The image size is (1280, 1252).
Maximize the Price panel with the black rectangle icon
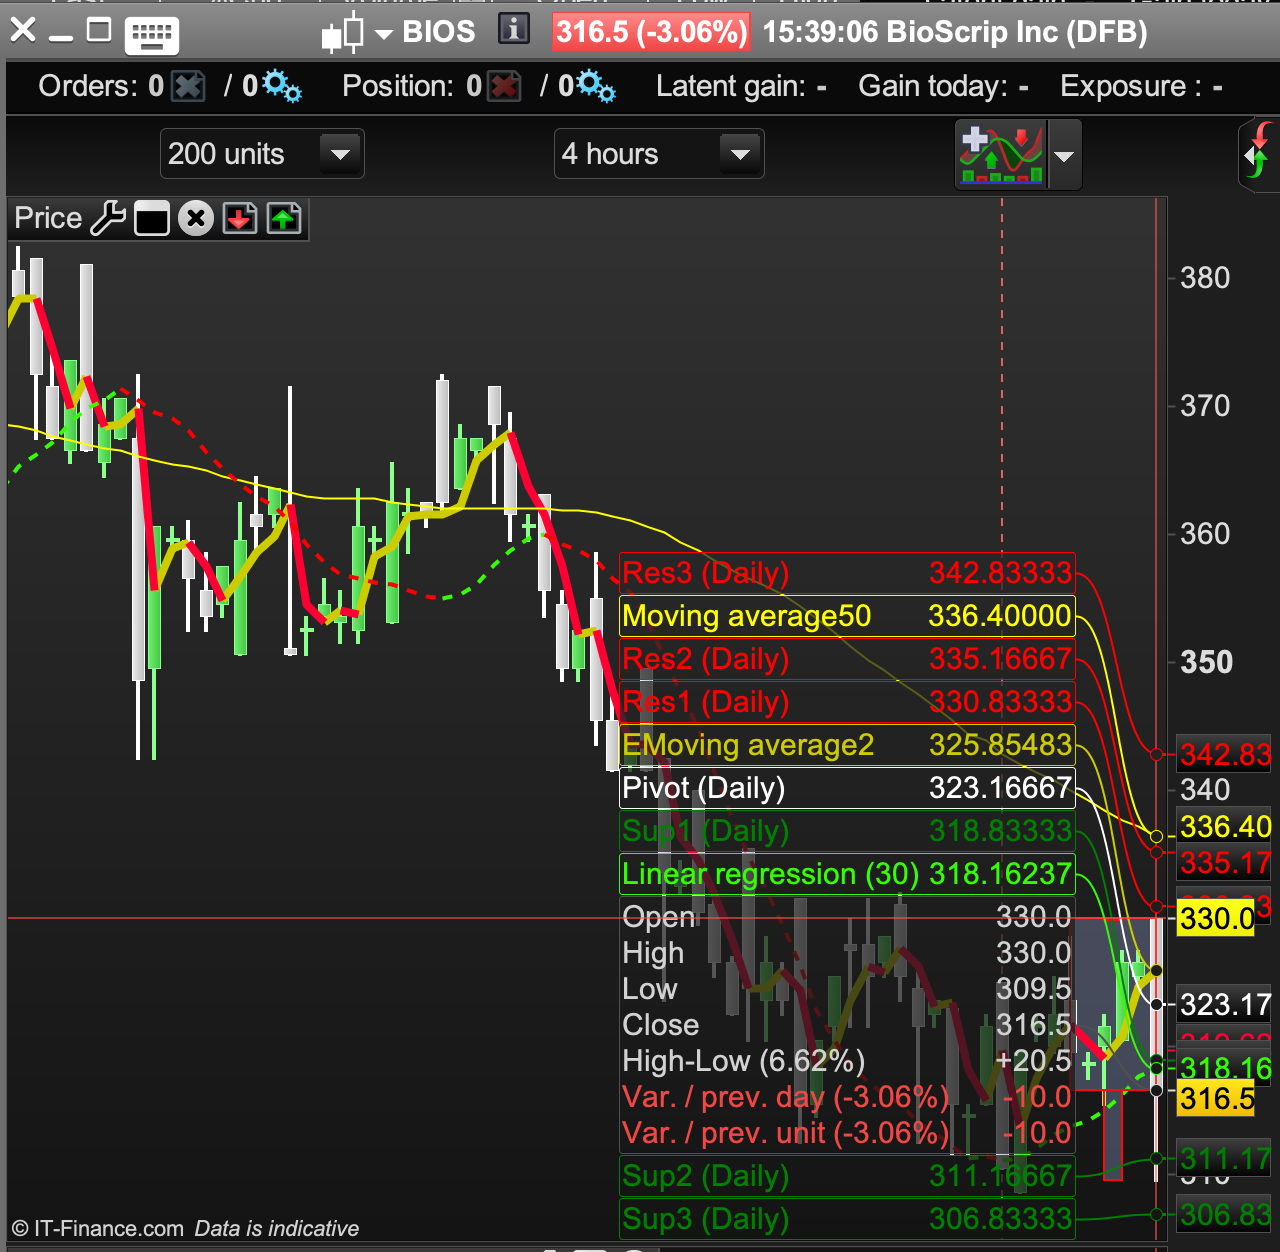coord(151,218)
